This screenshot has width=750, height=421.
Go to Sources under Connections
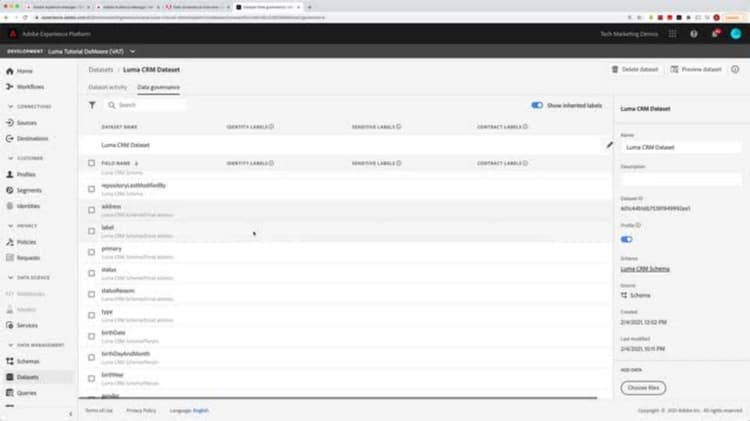coord(22,123)
